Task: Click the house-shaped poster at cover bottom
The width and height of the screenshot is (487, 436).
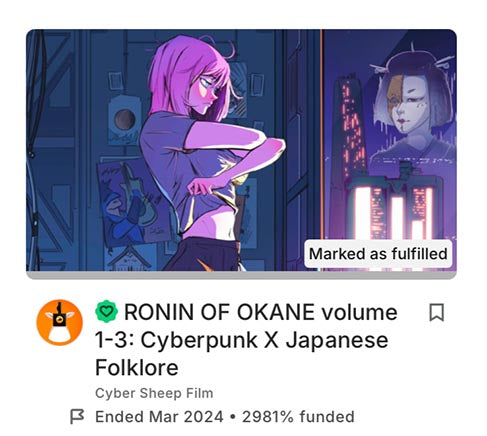Action: pyautogui.click(x=129, y=259)
